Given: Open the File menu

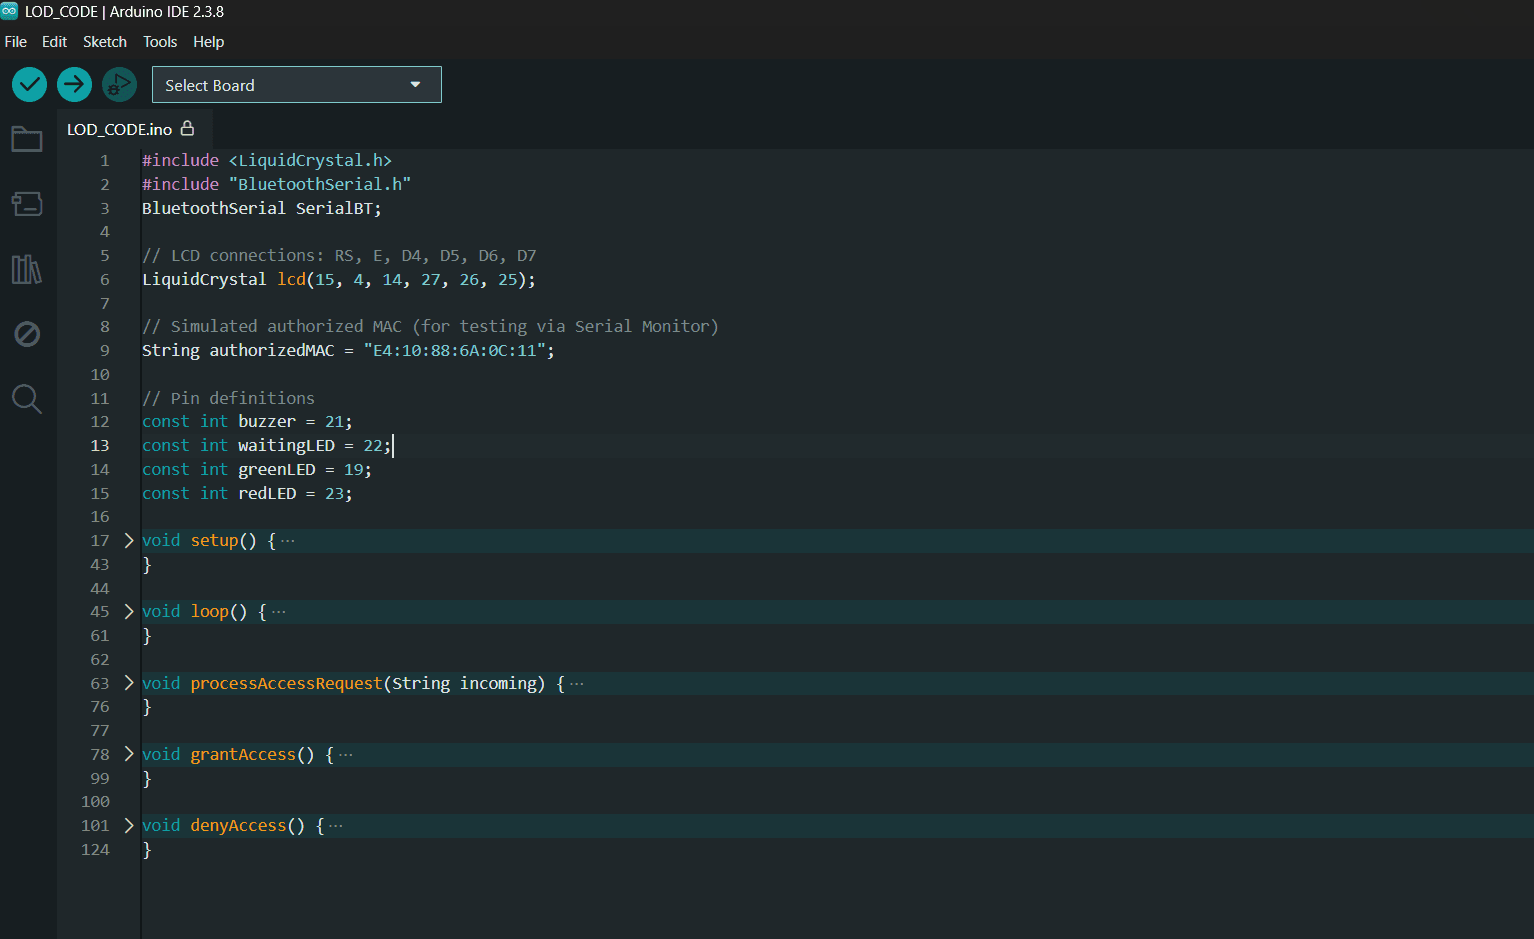Looking at the screenshot, I should click(x=16, y=42).
